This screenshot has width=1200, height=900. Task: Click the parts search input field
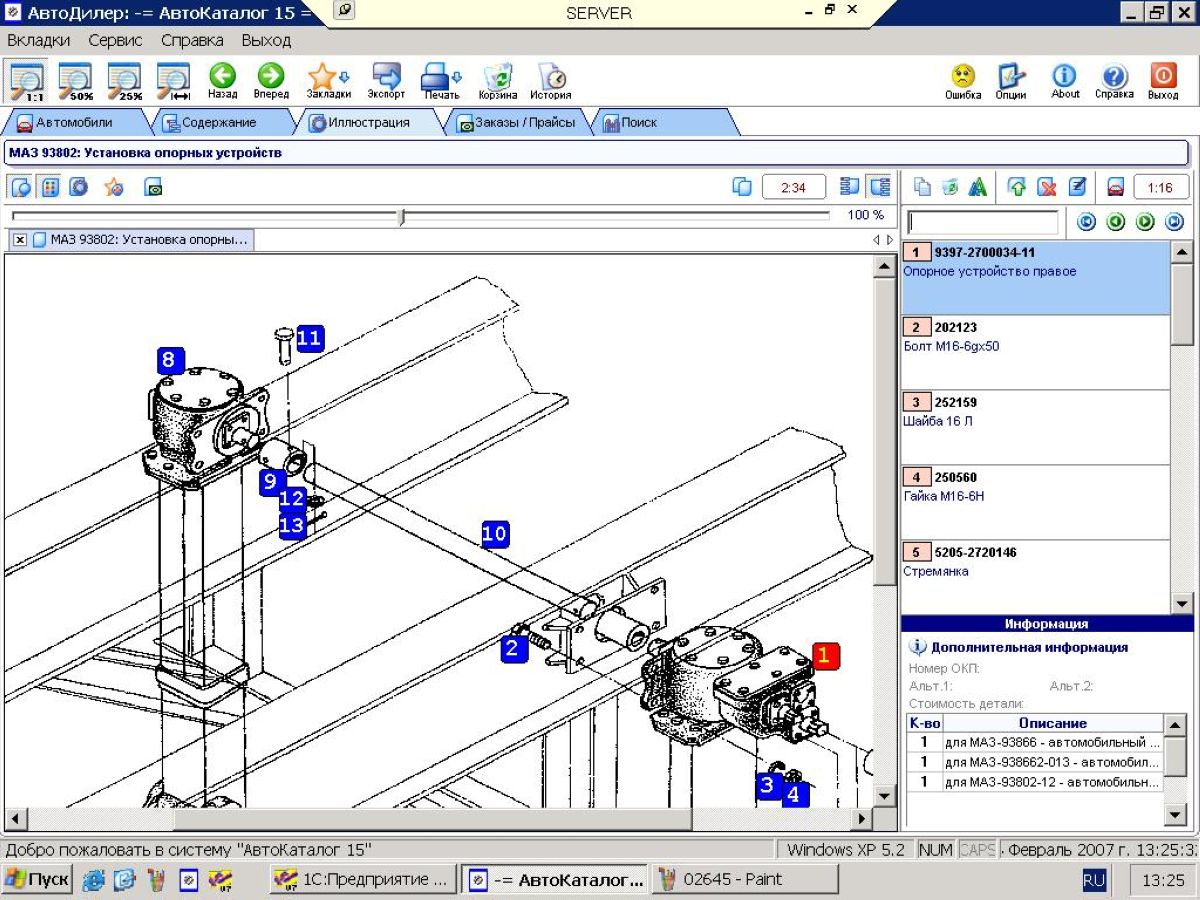tap(982, 222)
